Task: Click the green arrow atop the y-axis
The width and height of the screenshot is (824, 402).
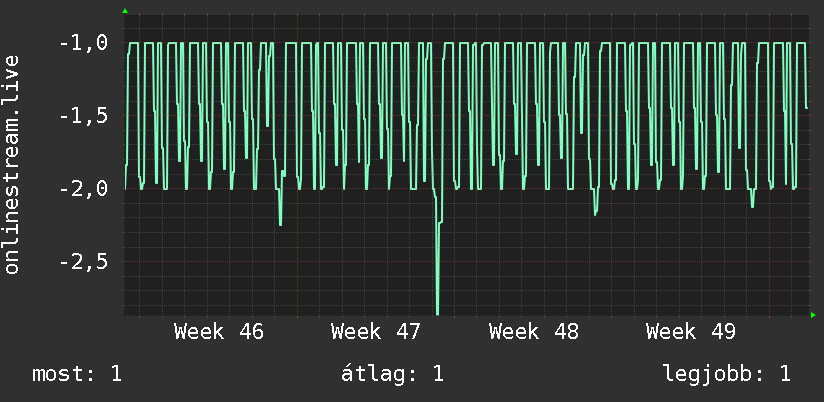Action: point(125,11)
